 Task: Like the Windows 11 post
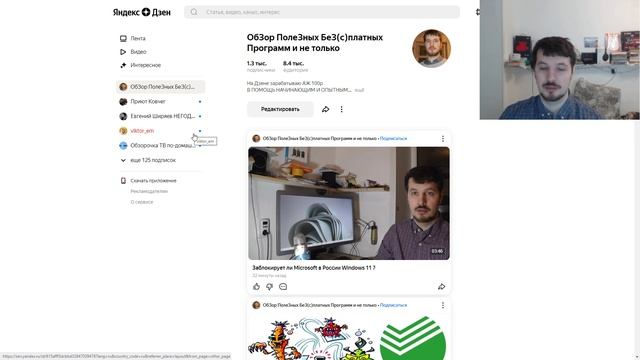pos(256,287)
